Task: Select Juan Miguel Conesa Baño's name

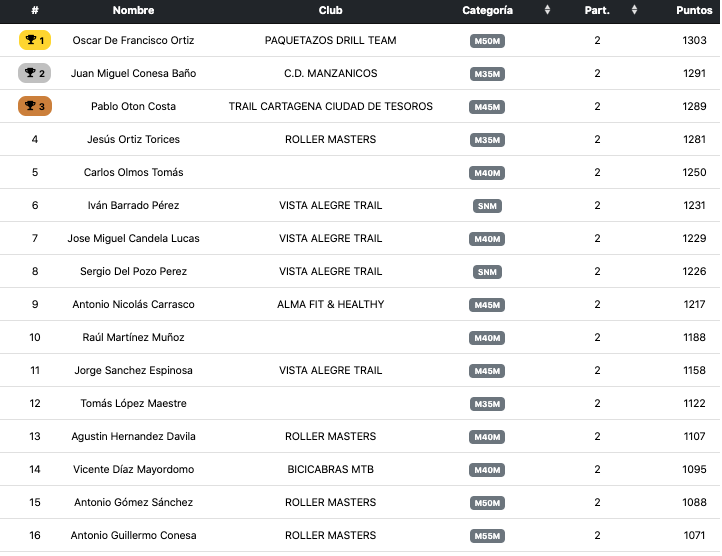Action: click(133, 74)
